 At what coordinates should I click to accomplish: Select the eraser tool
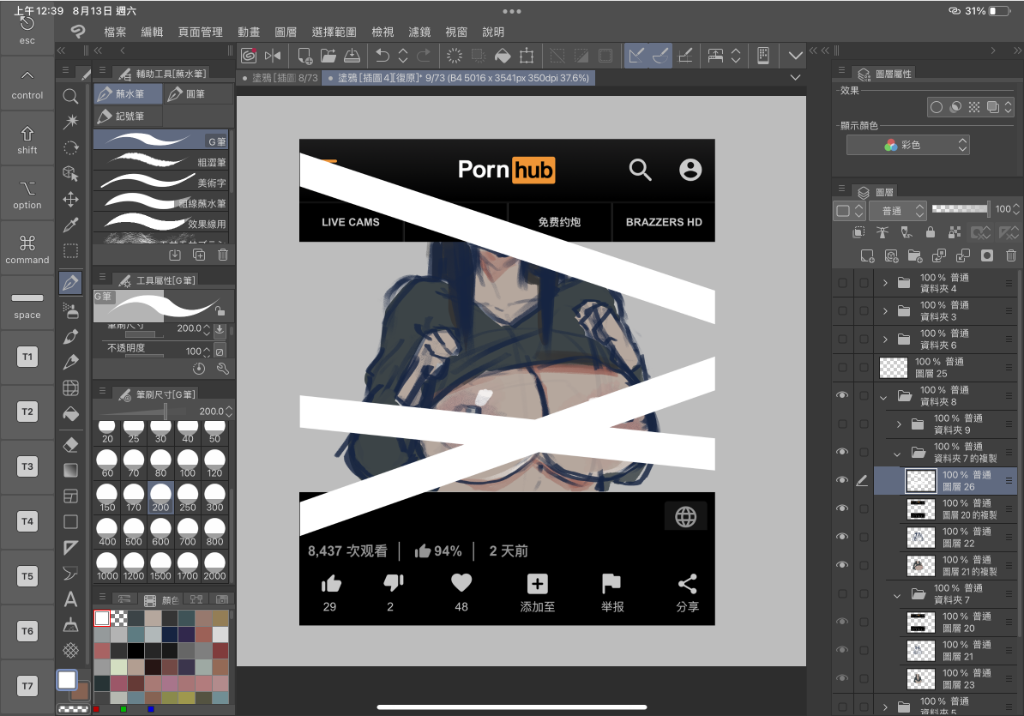point(71,445)
